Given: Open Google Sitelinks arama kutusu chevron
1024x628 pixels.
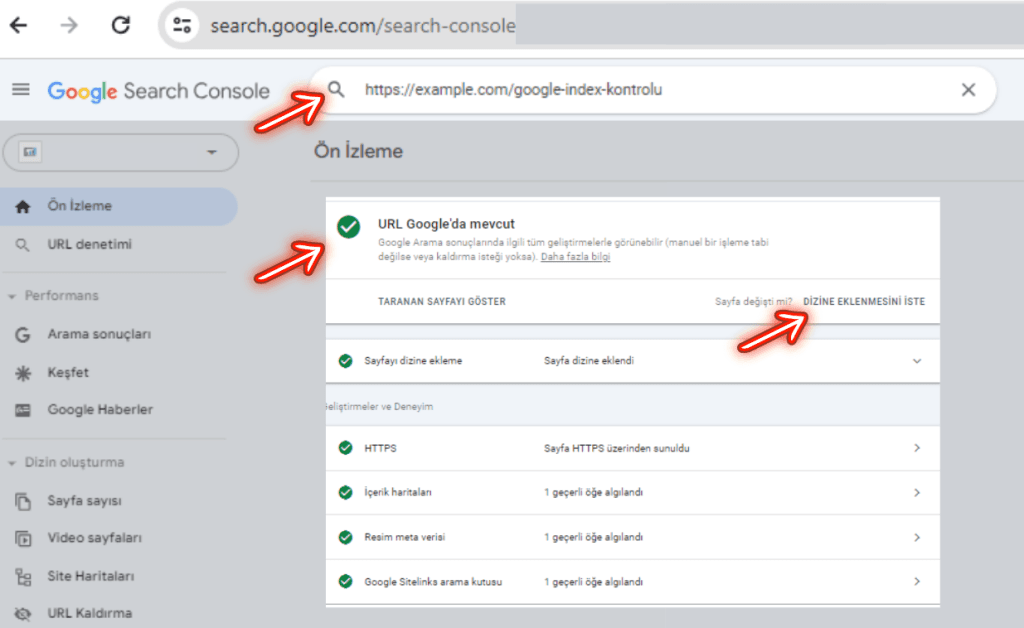Looking at the screenshot, I should pos(917,582).
